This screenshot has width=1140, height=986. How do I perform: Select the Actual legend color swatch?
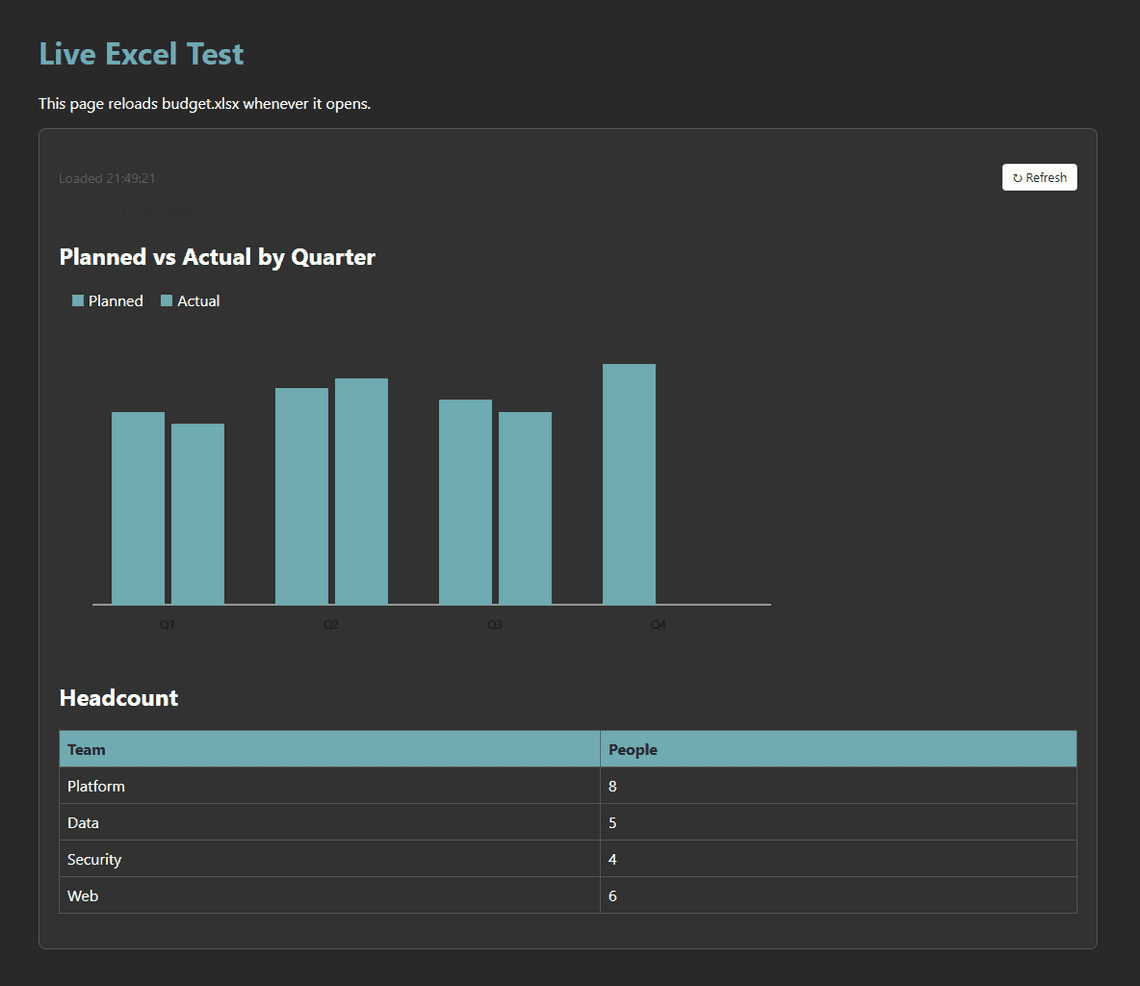point(166,301)
